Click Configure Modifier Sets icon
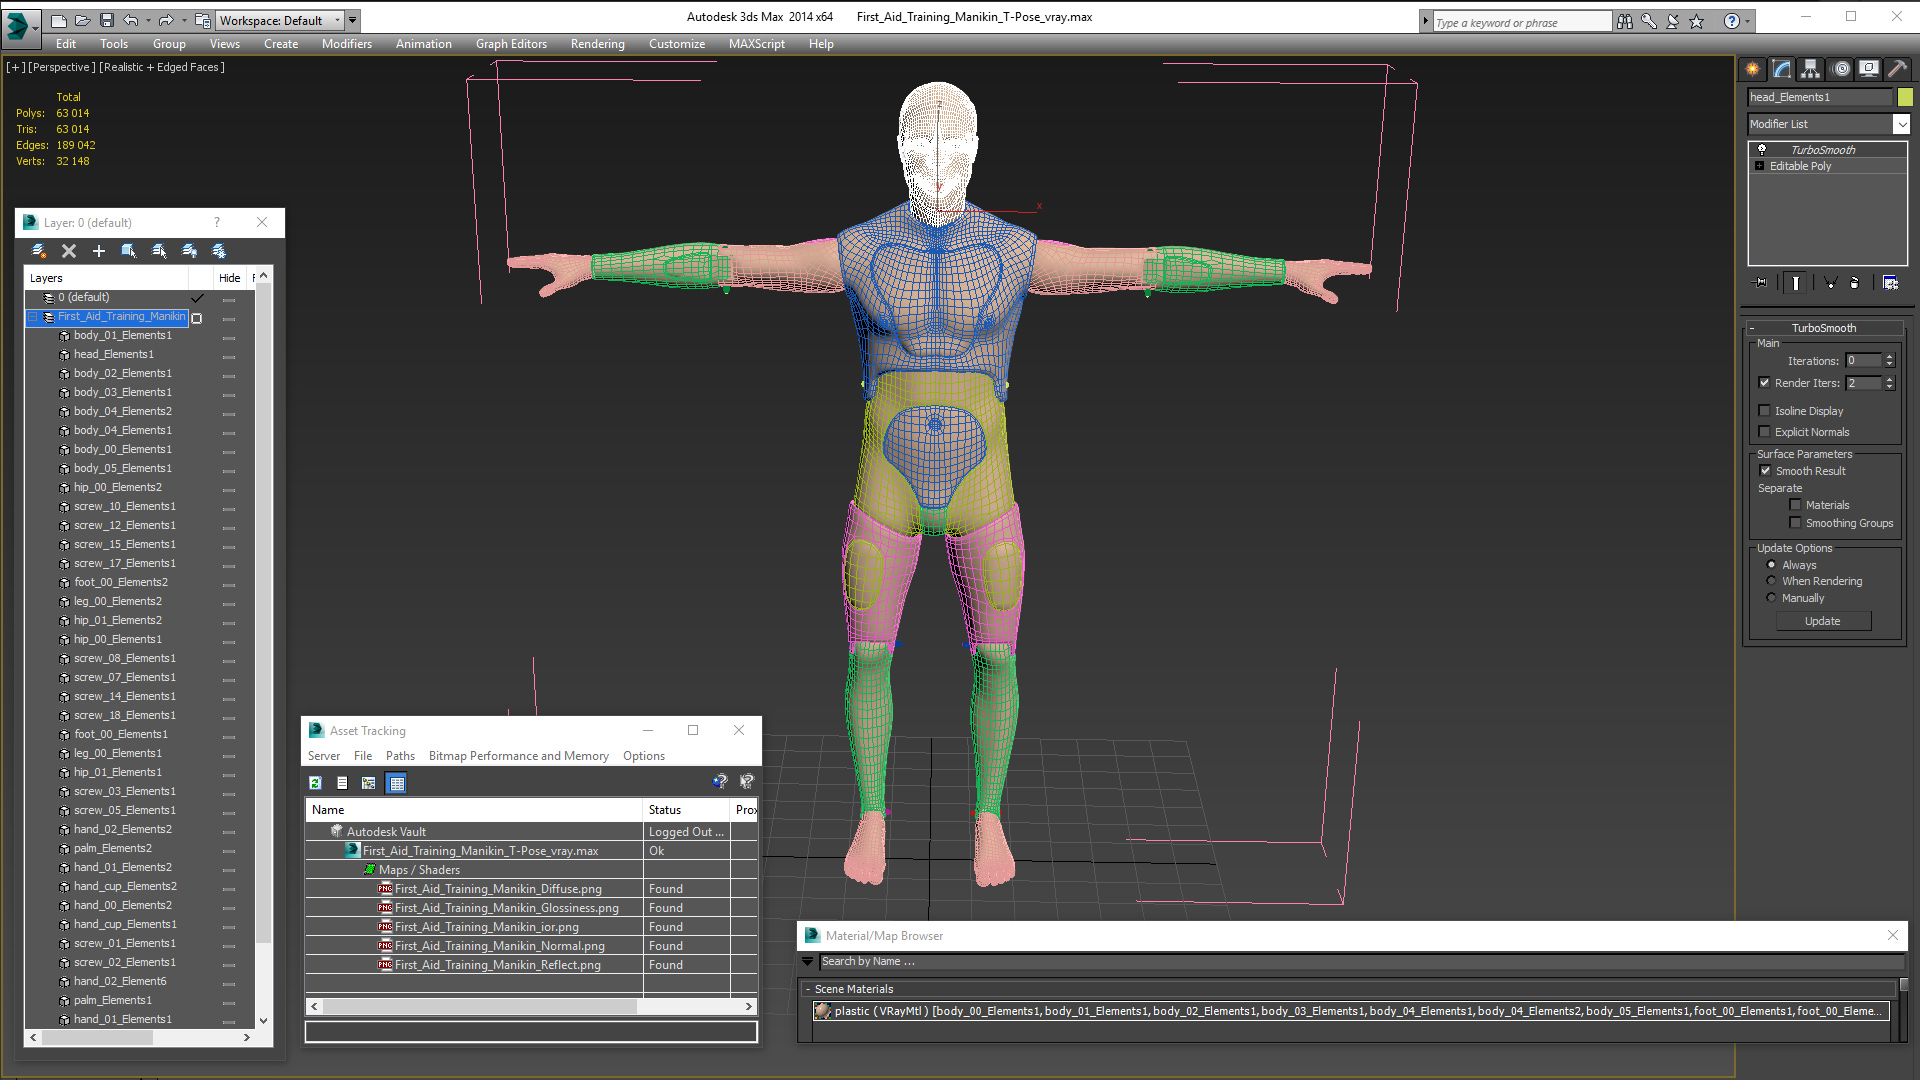The width and height of the screenshot is (1920, 1080). (x=1890, y=283)
